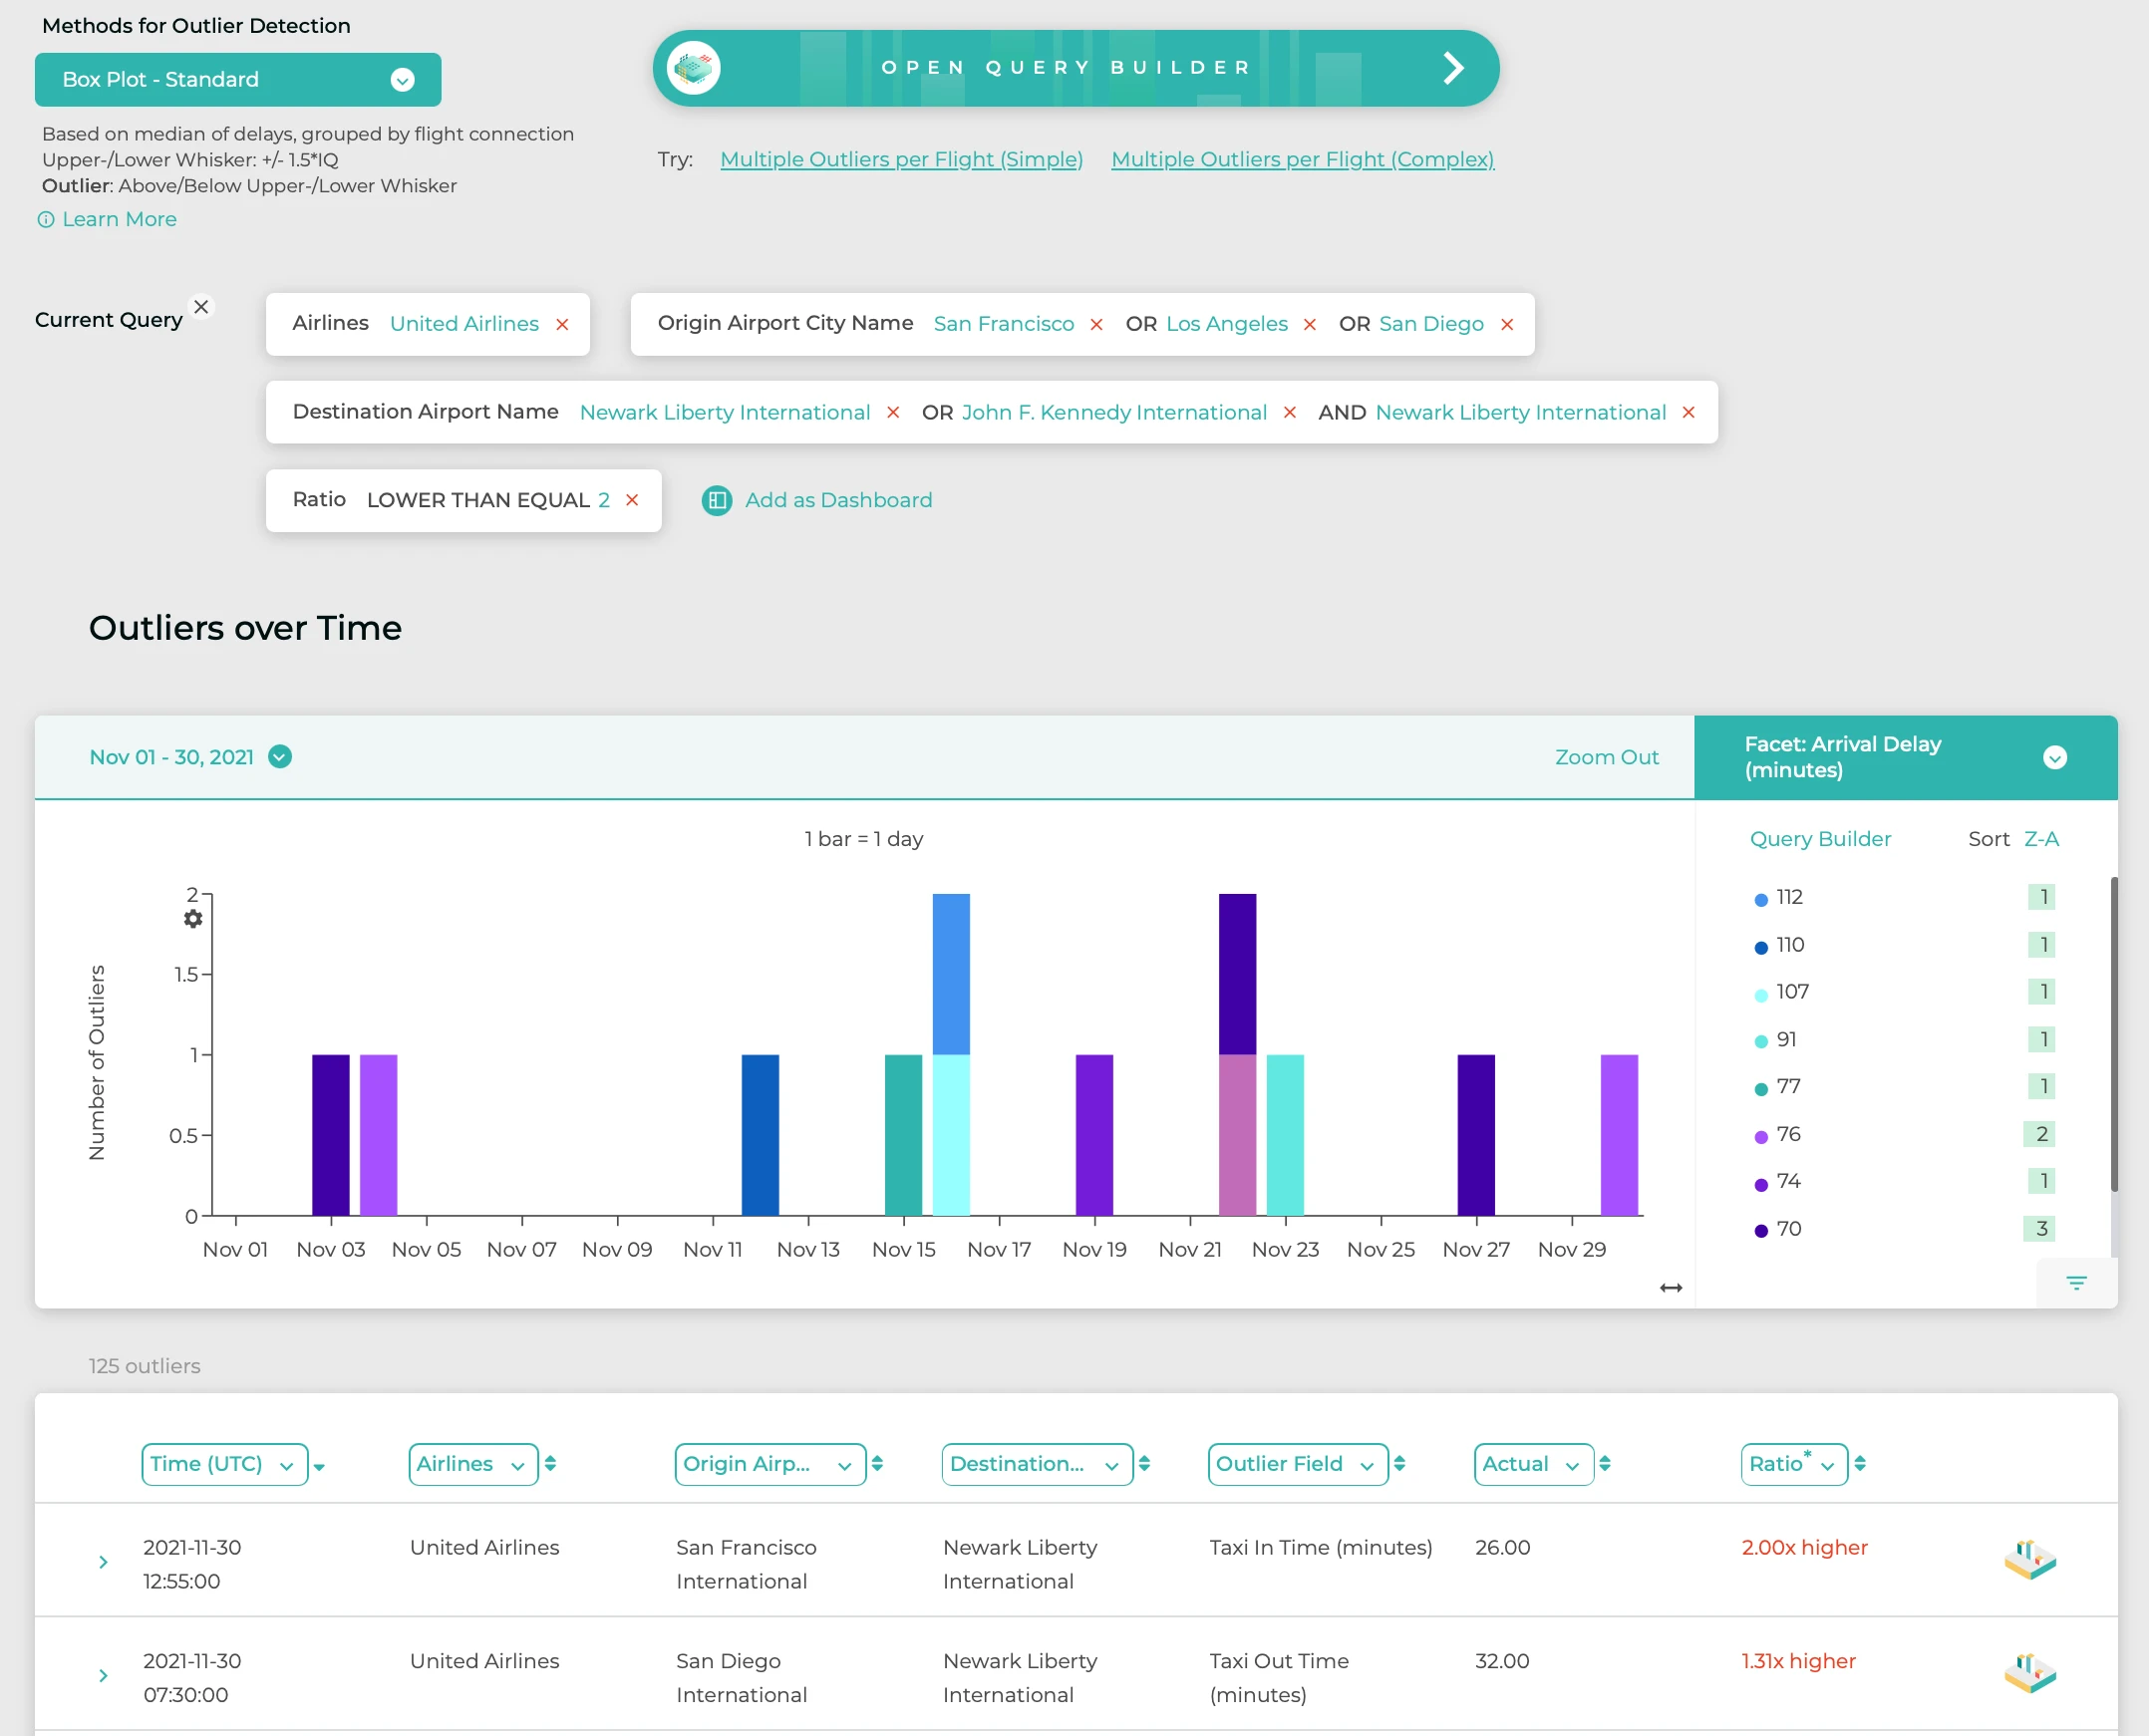The height and width of the screenshot is (1736, 2149).
Task: Expand the 2021-11-30 12:55:00 row
Action: pyautogui.click(x=103, y=1562)
